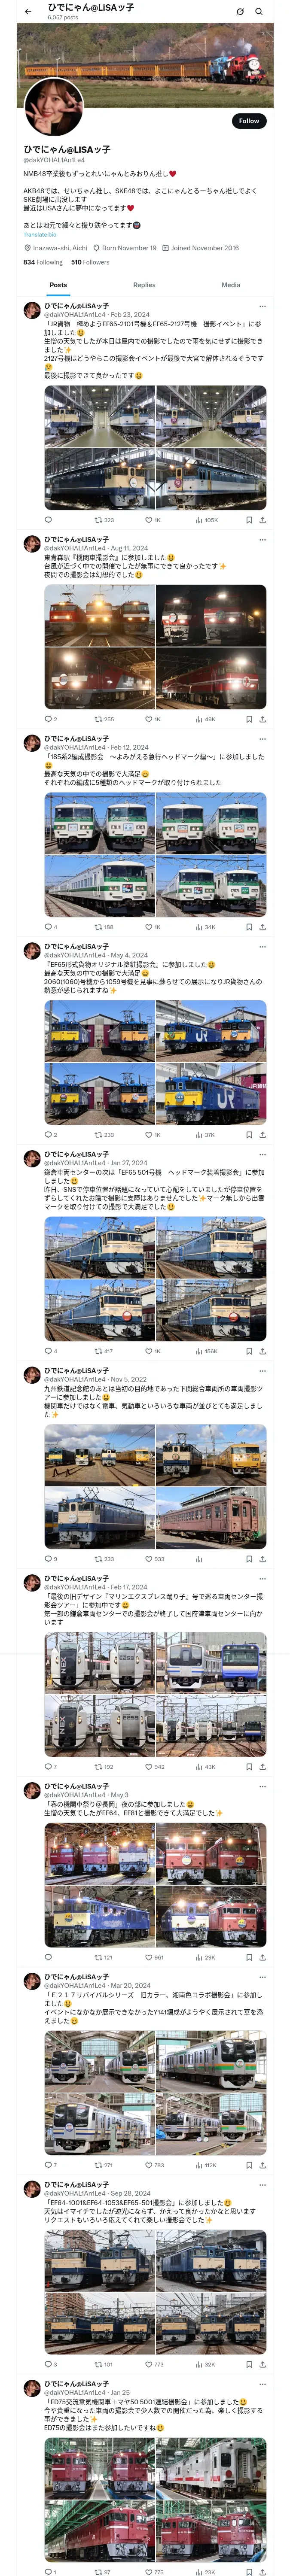Open the steam train header banner image
290x2576 pixels.
pos(145,52)
